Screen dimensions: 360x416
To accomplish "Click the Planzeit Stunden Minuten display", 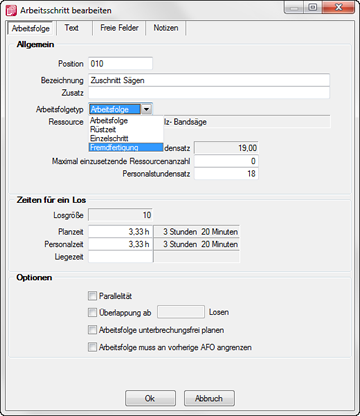I will tap(196, 232).
